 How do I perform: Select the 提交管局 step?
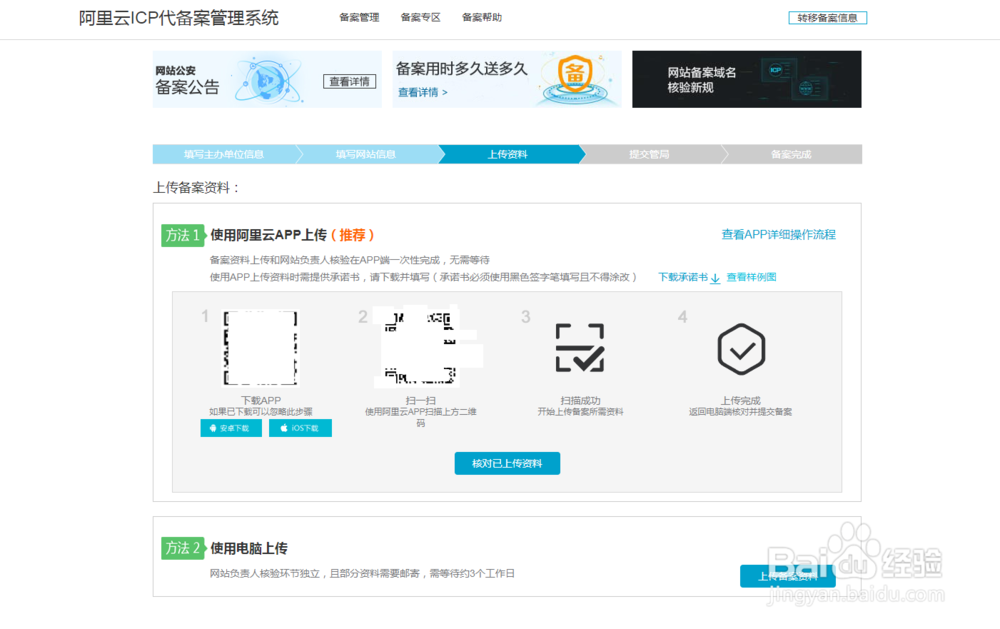[649, 154]
